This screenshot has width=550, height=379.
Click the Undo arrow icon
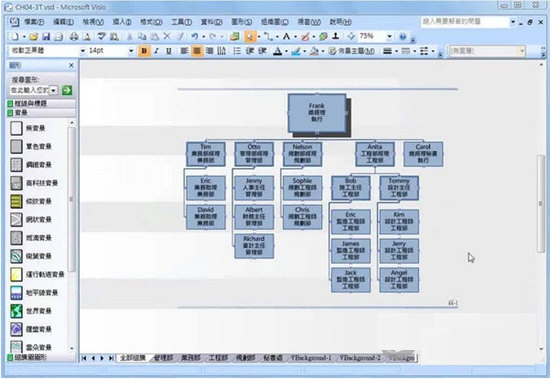point(195,36)
